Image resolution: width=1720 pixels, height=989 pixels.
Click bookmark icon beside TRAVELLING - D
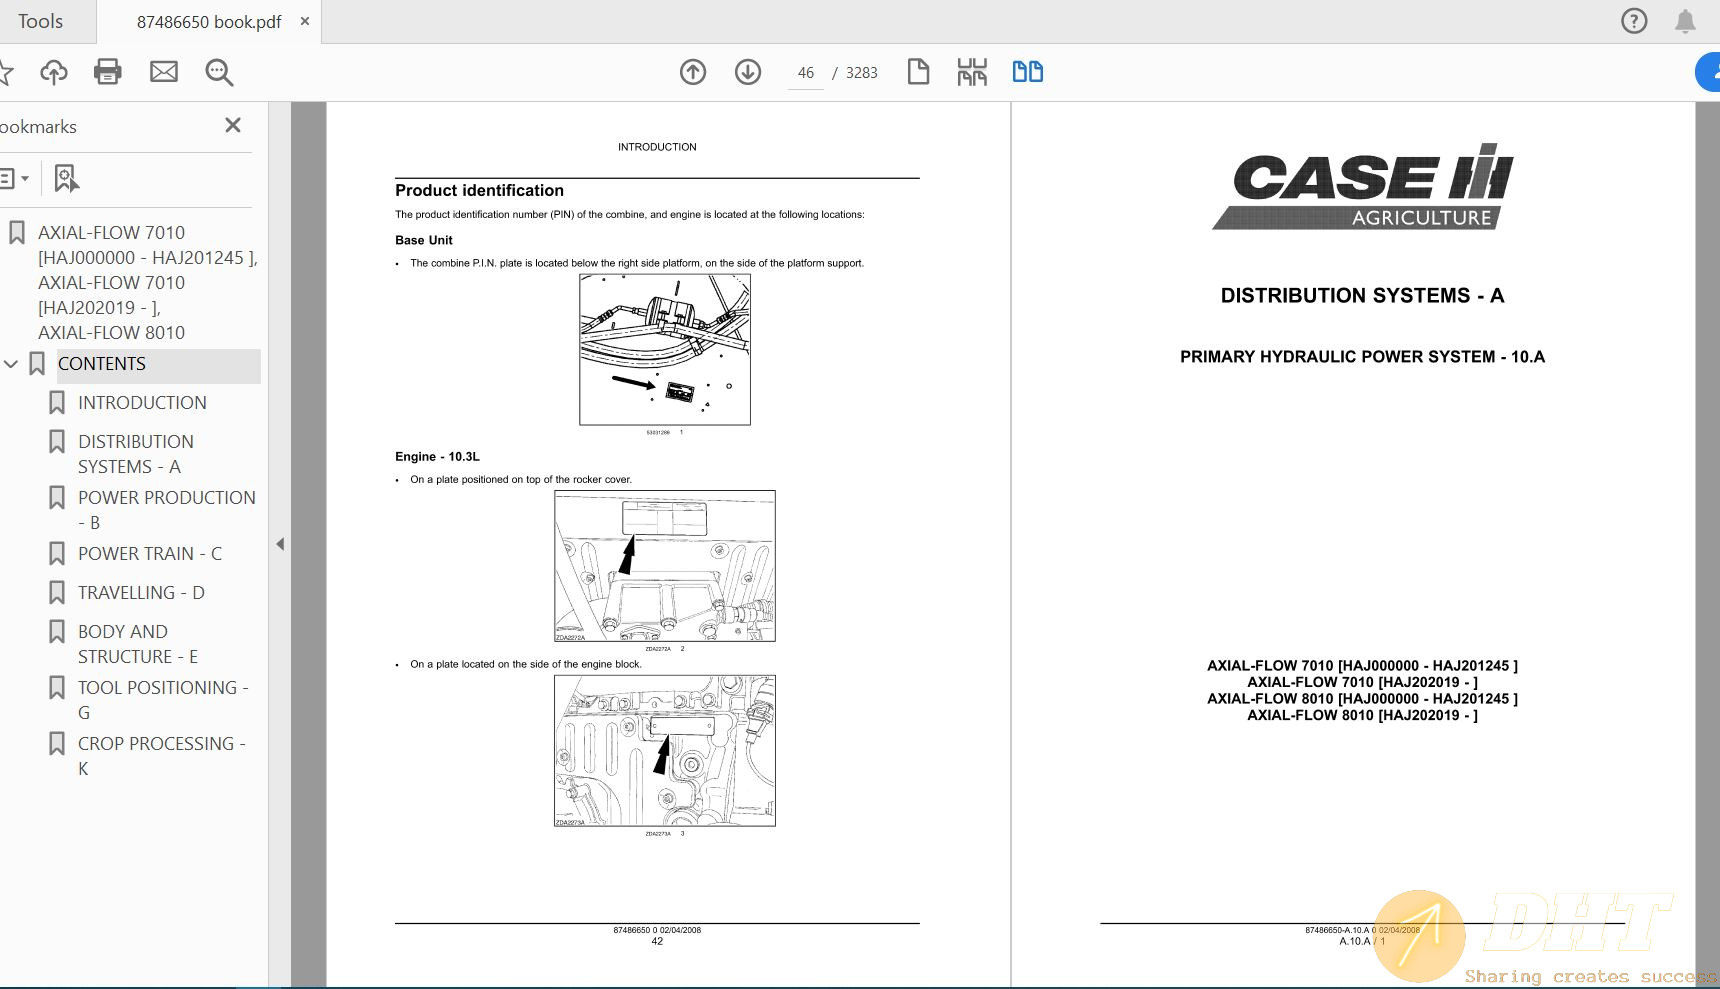[57, 593]
